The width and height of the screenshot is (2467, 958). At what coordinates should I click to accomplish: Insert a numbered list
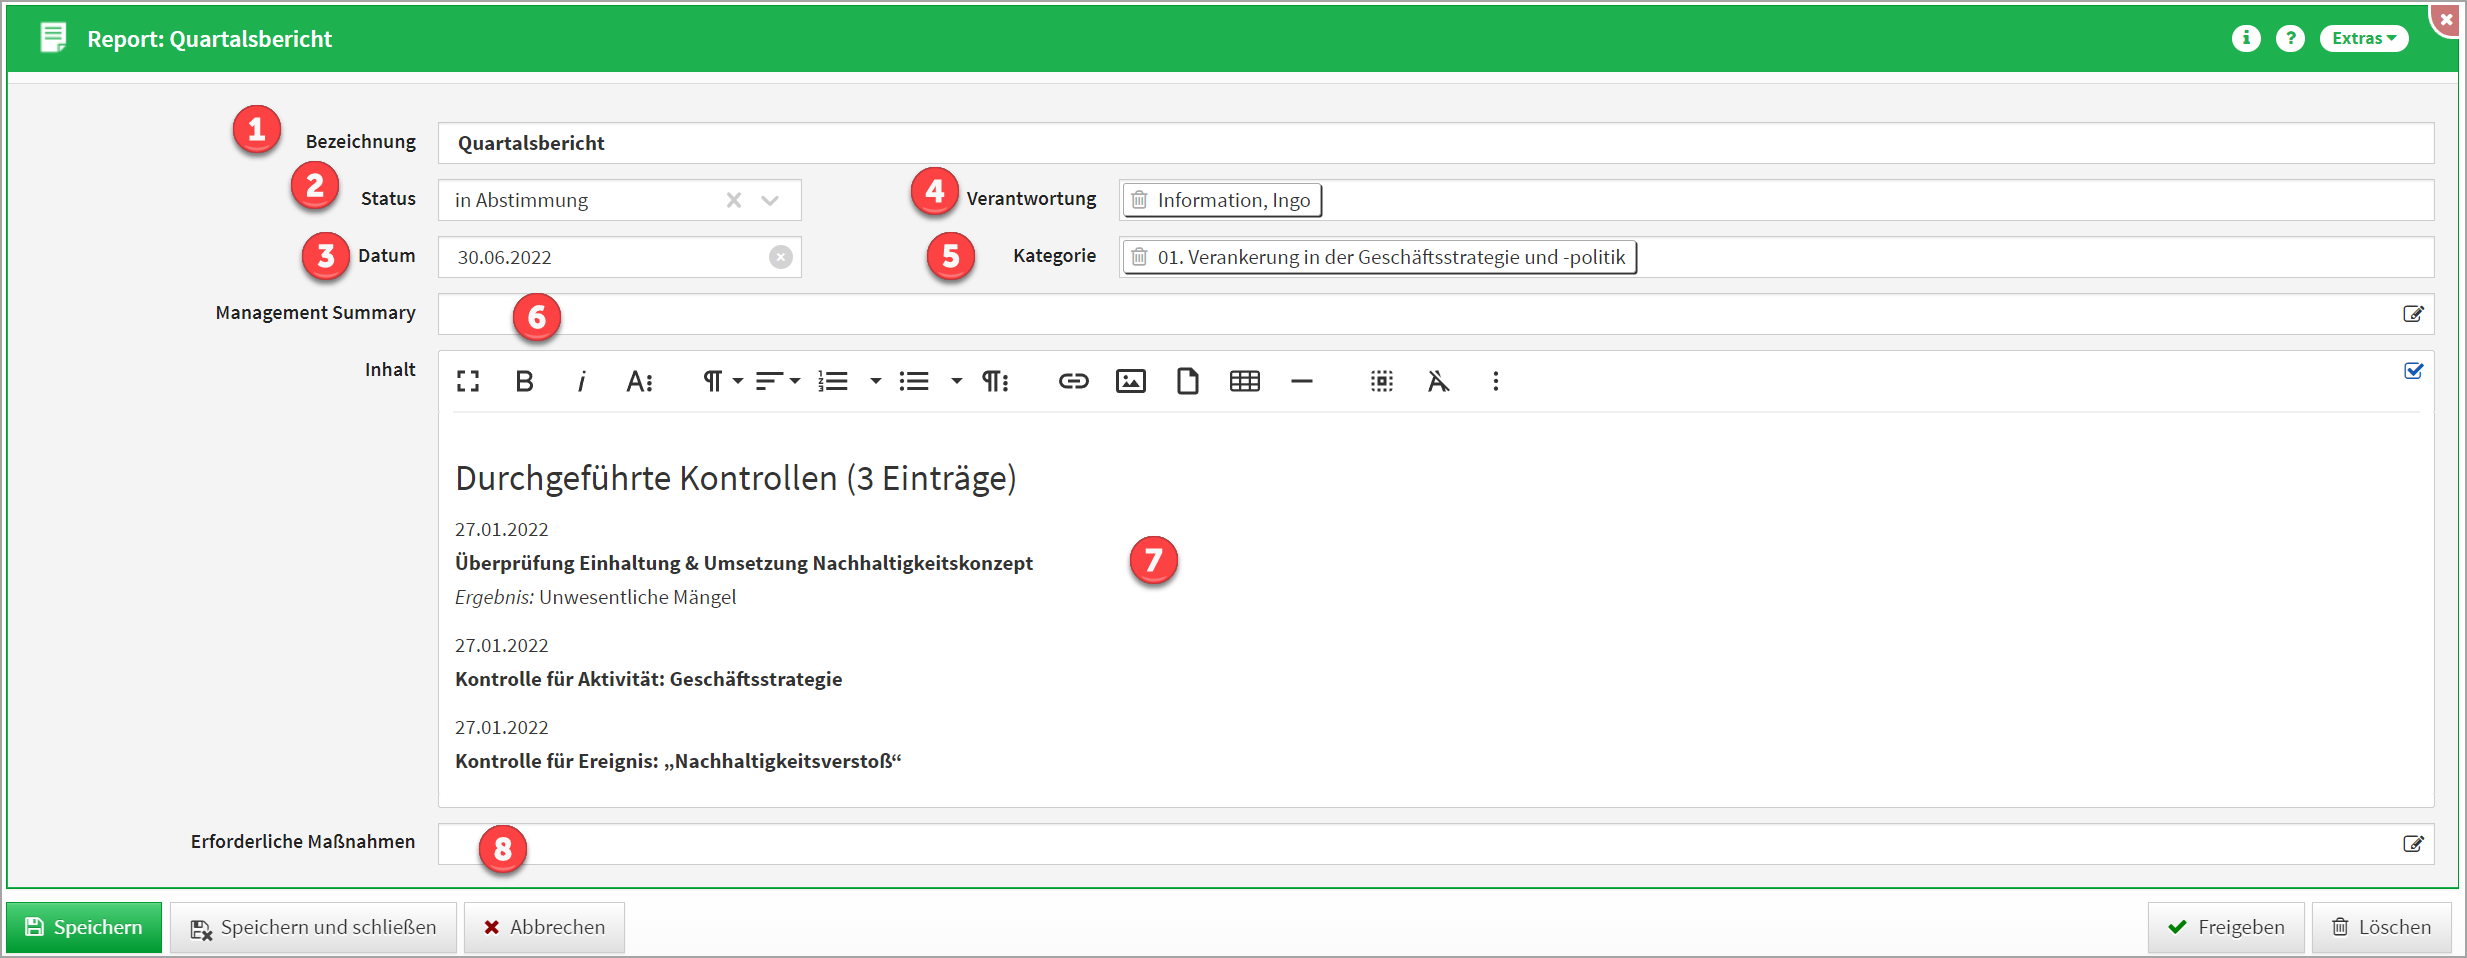(833, 381)
